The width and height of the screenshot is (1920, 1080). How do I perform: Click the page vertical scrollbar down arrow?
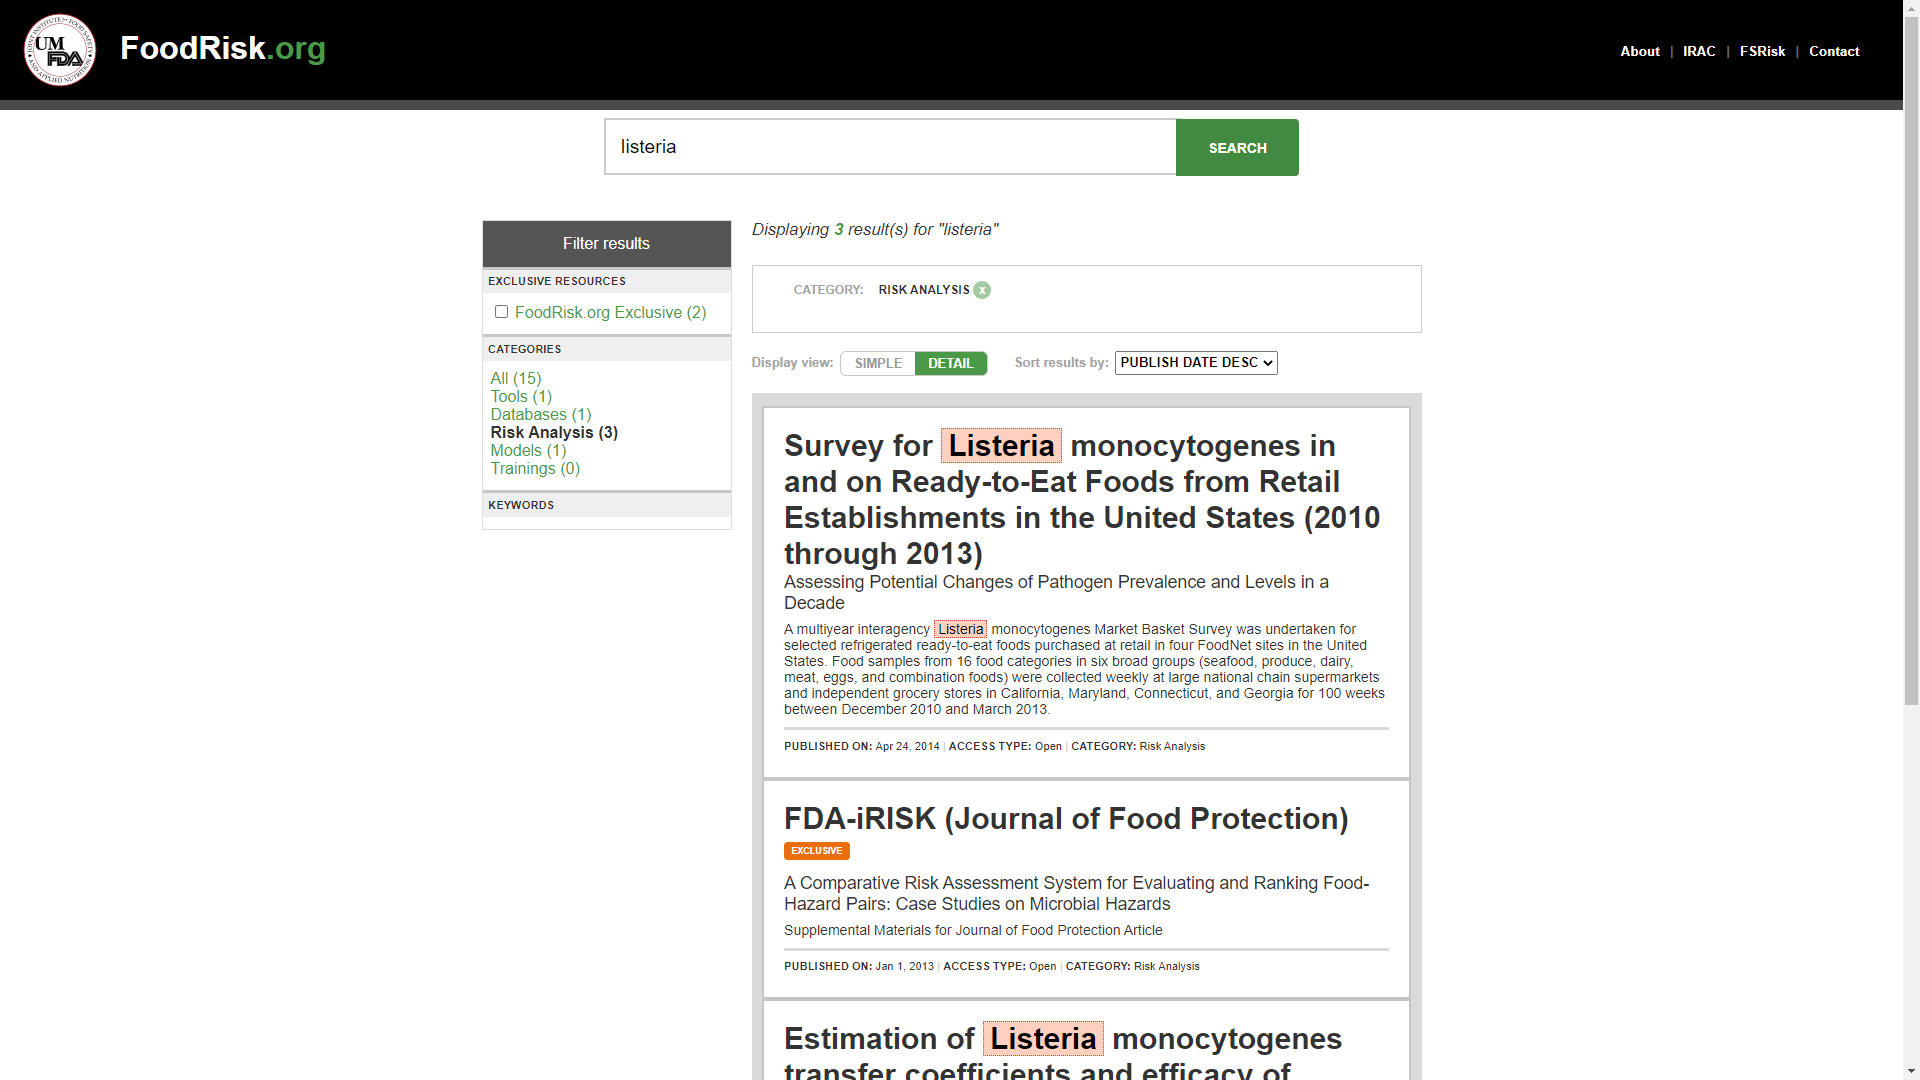tap(1910, 1071)
